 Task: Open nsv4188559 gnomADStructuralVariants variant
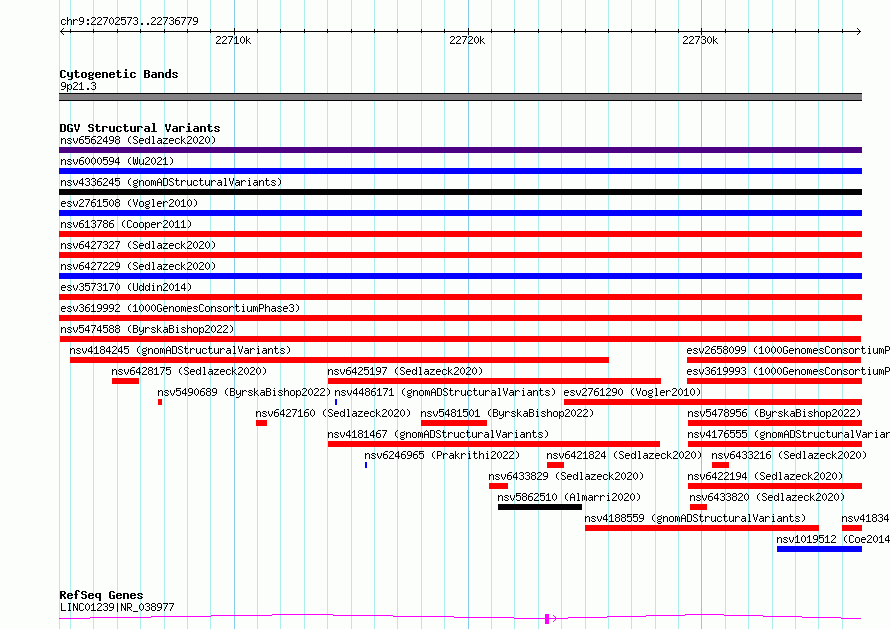[695, 518]
